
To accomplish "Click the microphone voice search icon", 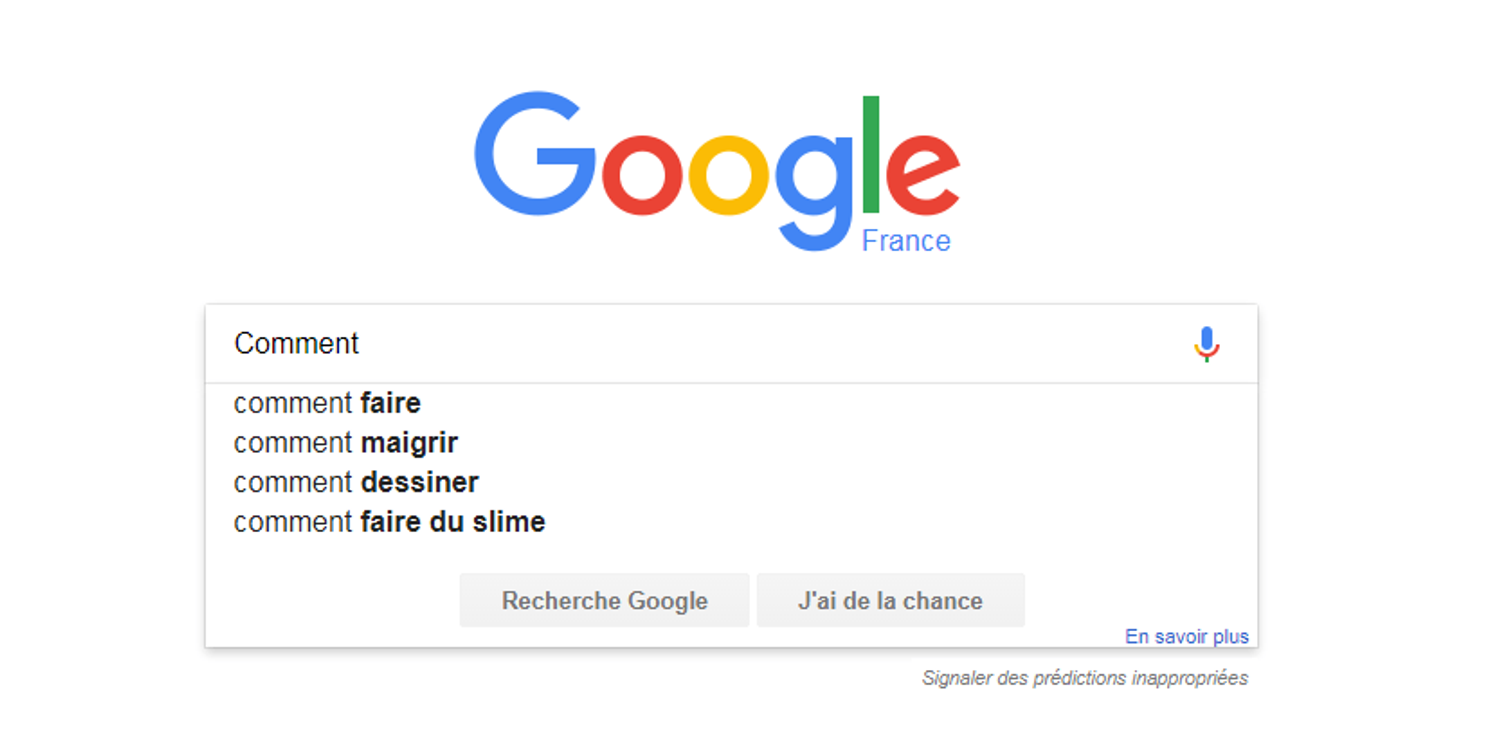I will tap(1207, 344).
